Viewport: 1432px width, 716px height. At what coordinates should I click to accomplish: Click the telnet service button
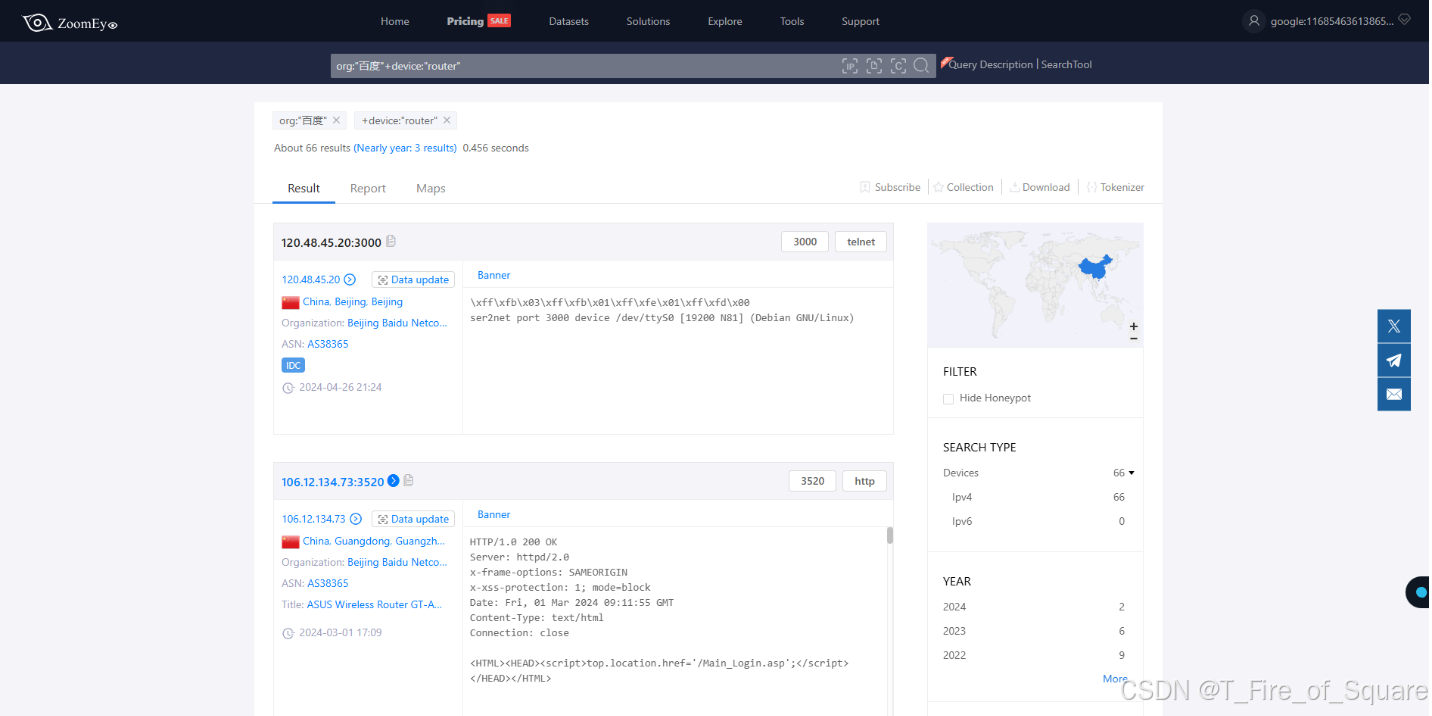pyautogui.click(x=861, y=242)
